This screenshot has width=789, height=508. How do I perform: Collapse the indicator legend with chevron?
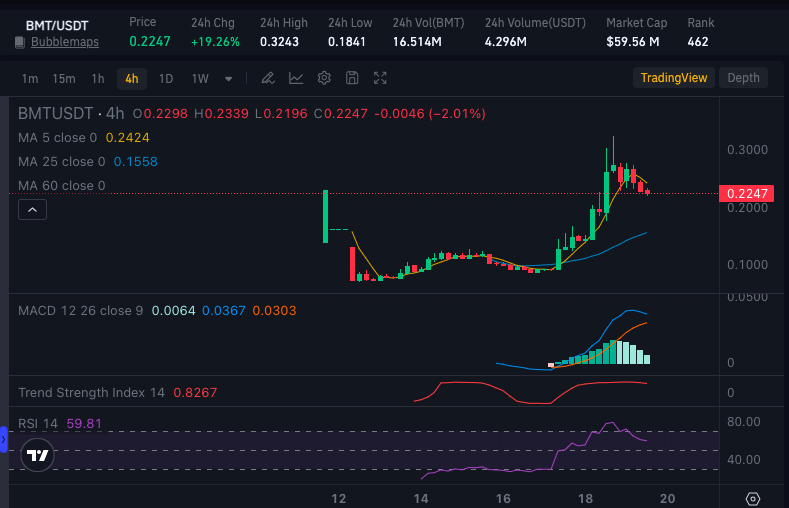[32, 210]
